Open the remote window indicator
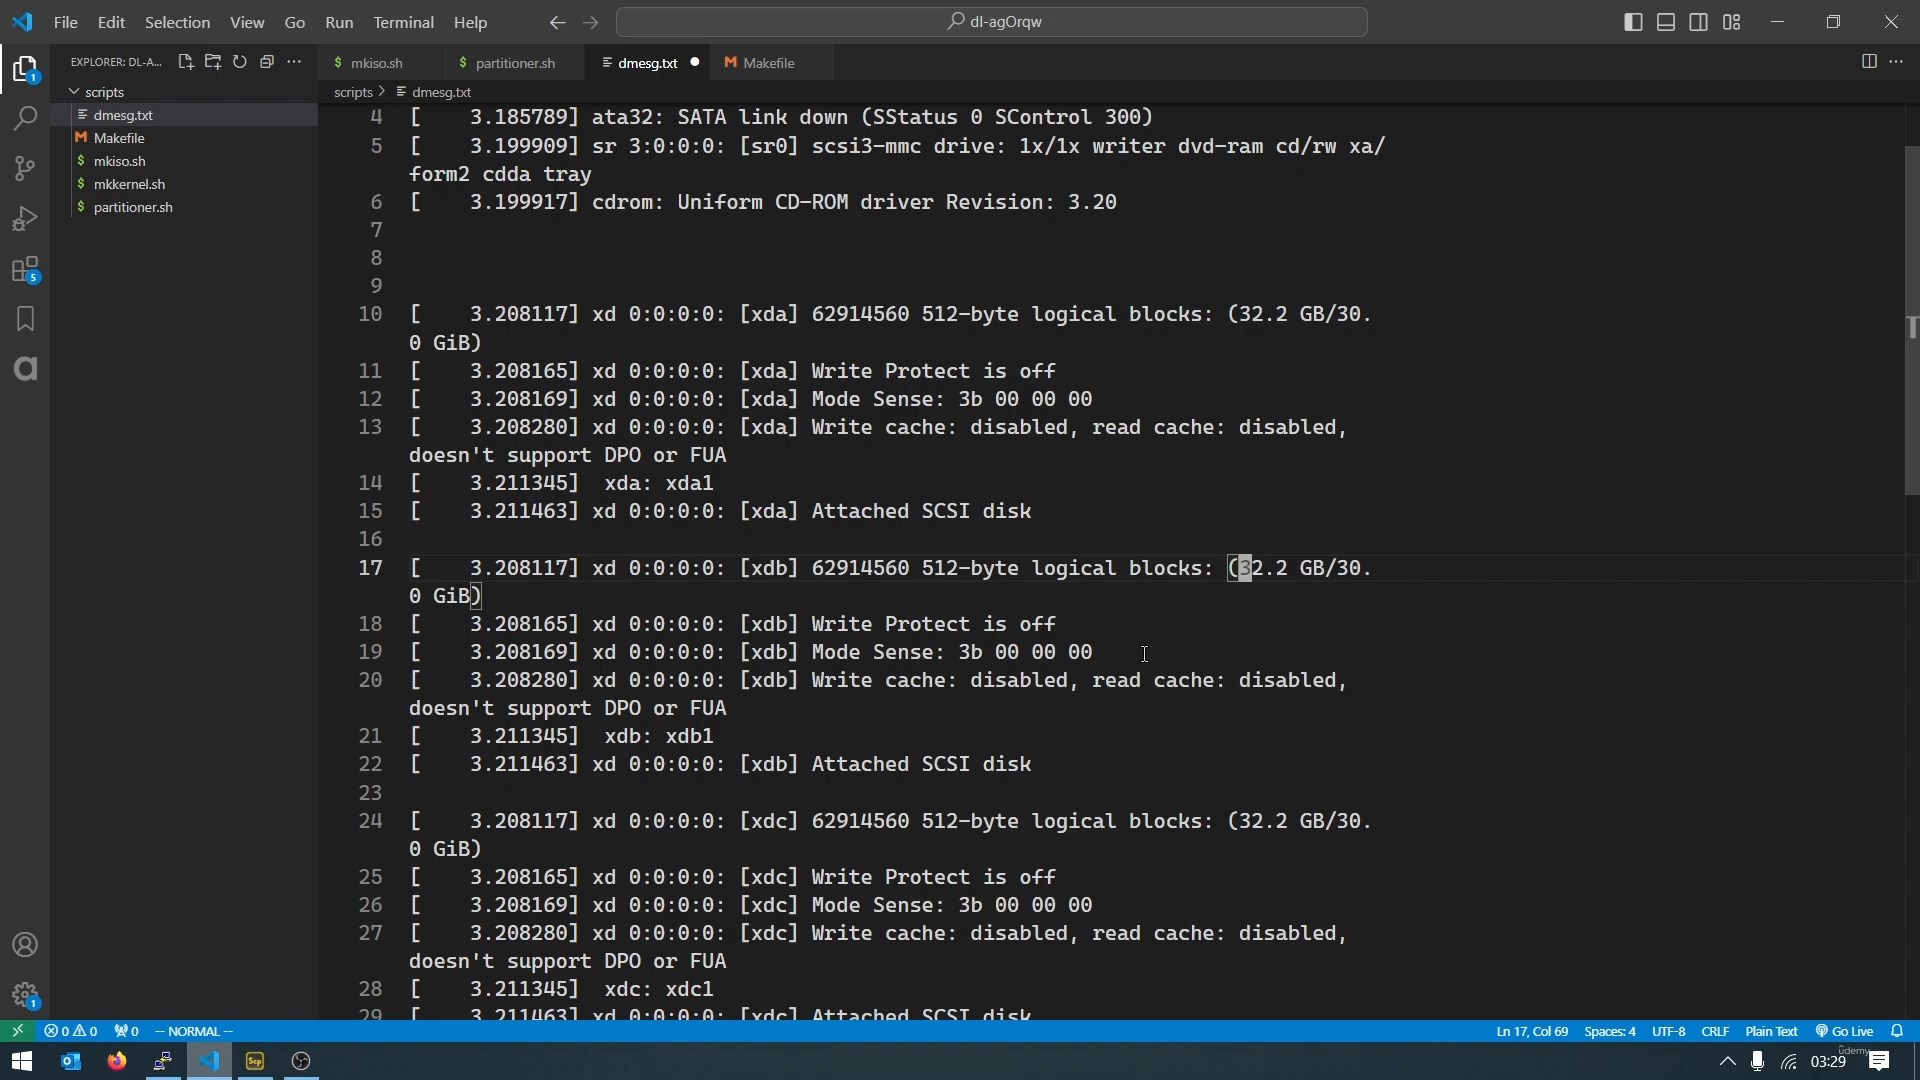The height and width of the screenshot is (1080, 1920). (x=17, y=1031)
